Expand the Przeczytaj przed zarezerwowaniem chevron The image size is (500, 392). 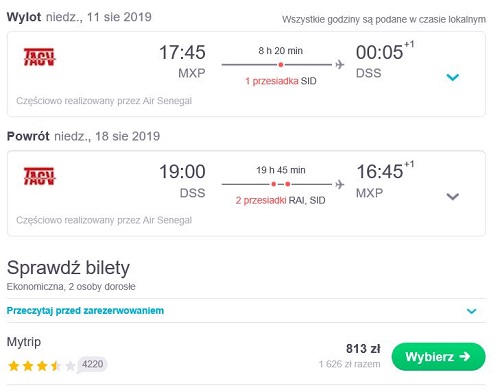click(x=472, y=311)
